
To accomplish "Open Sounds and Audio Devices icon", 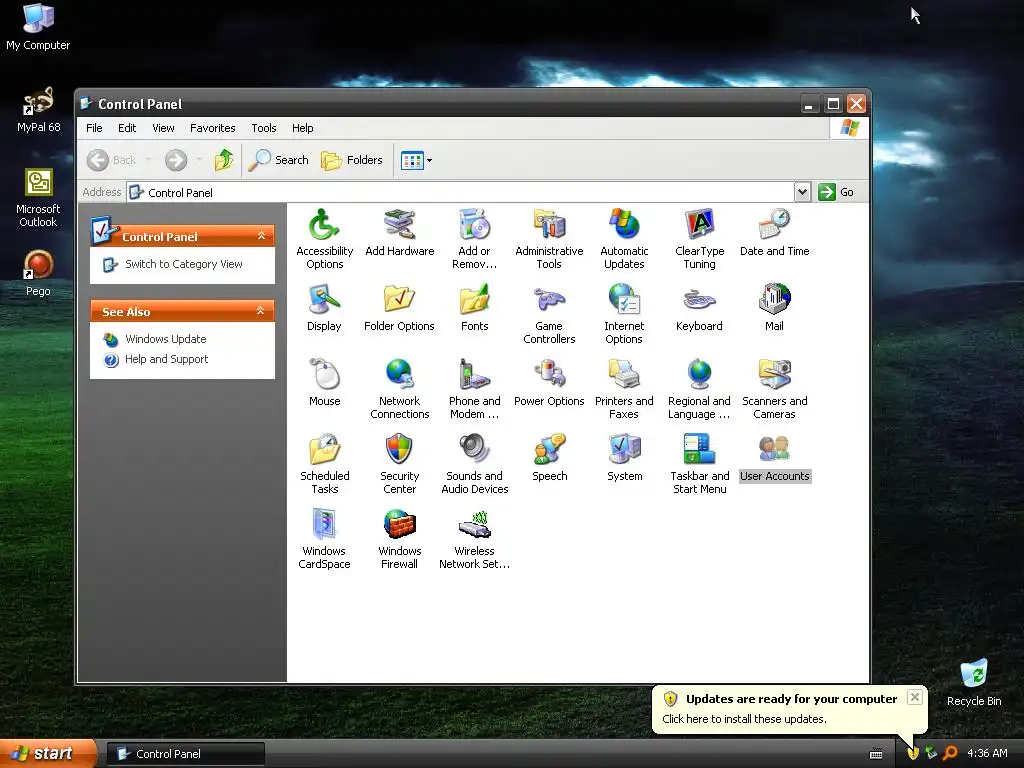I will click(474, 464).
